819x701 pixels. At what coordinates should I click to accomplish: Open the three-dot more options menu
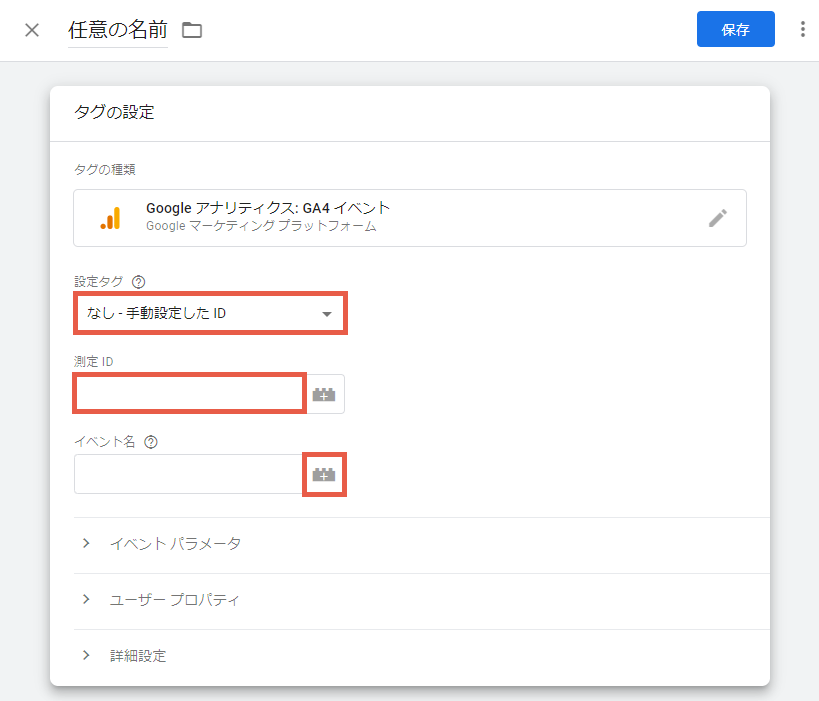pyautogui.click(x=802, y=29)
